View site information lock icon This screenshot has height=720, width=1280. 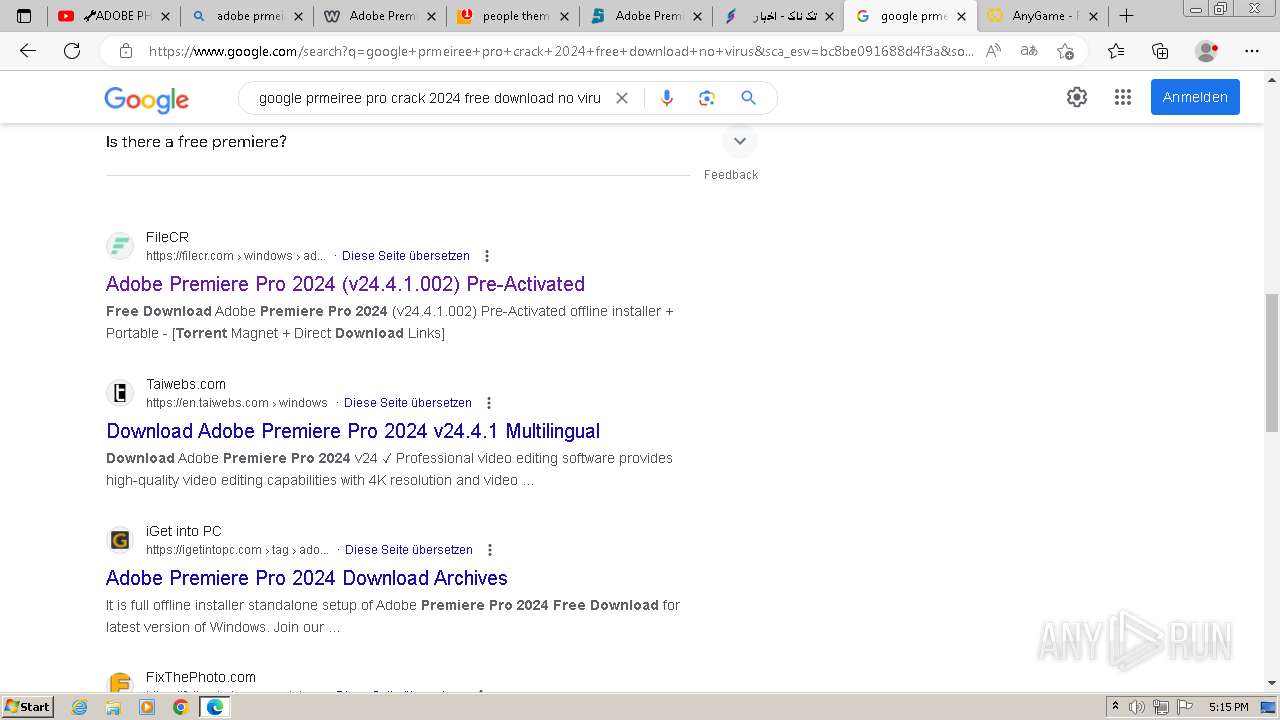[x=126, y=51]
